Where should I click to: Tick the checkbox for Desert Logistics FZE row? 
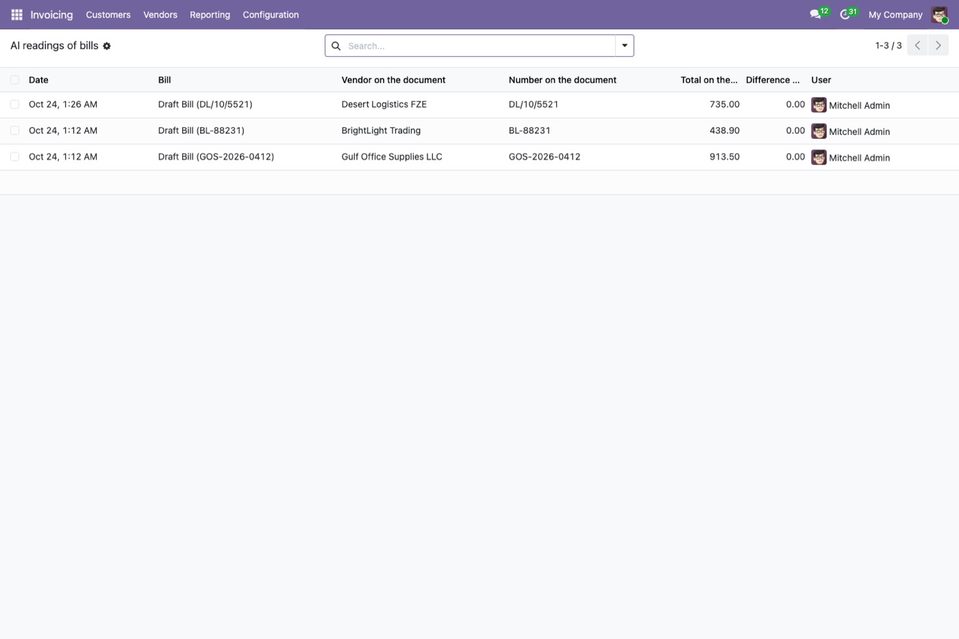[x=15, y=105]
